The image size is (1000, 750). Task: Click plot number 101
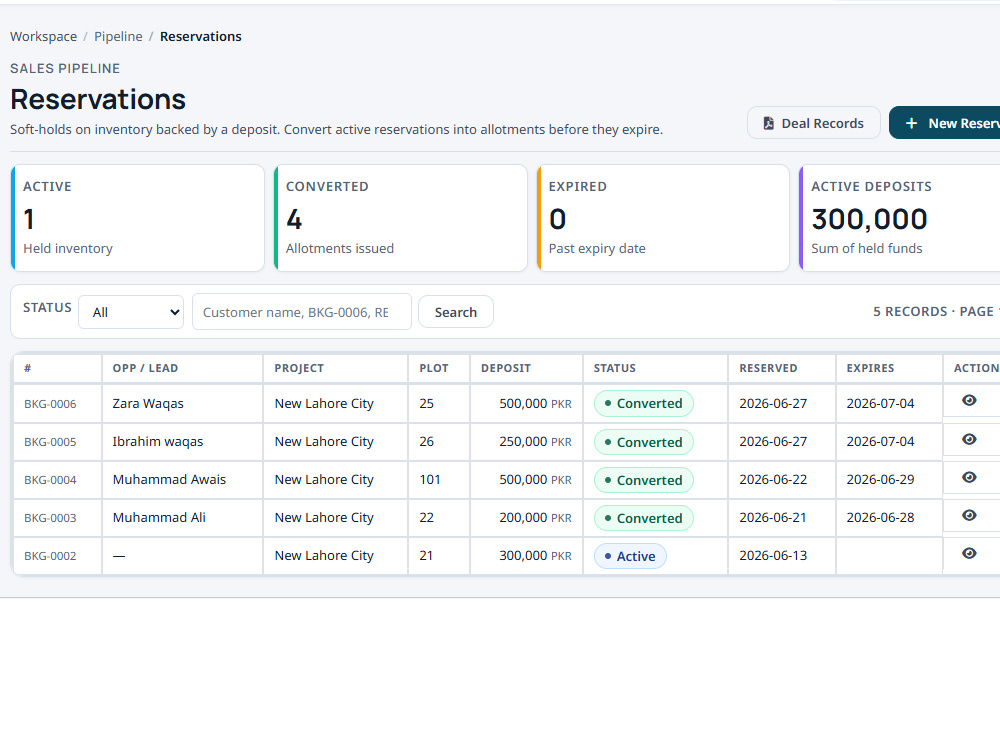430,480
